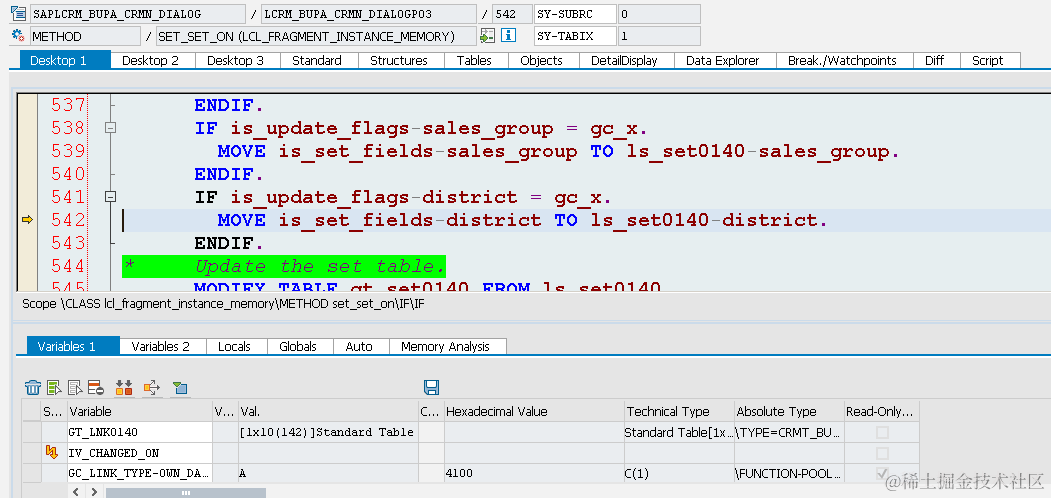The height and width of the screenshot is (498, 1051).
Task: Click the yellow current-line arrow at line 542
Action: (x=27, y=219)
